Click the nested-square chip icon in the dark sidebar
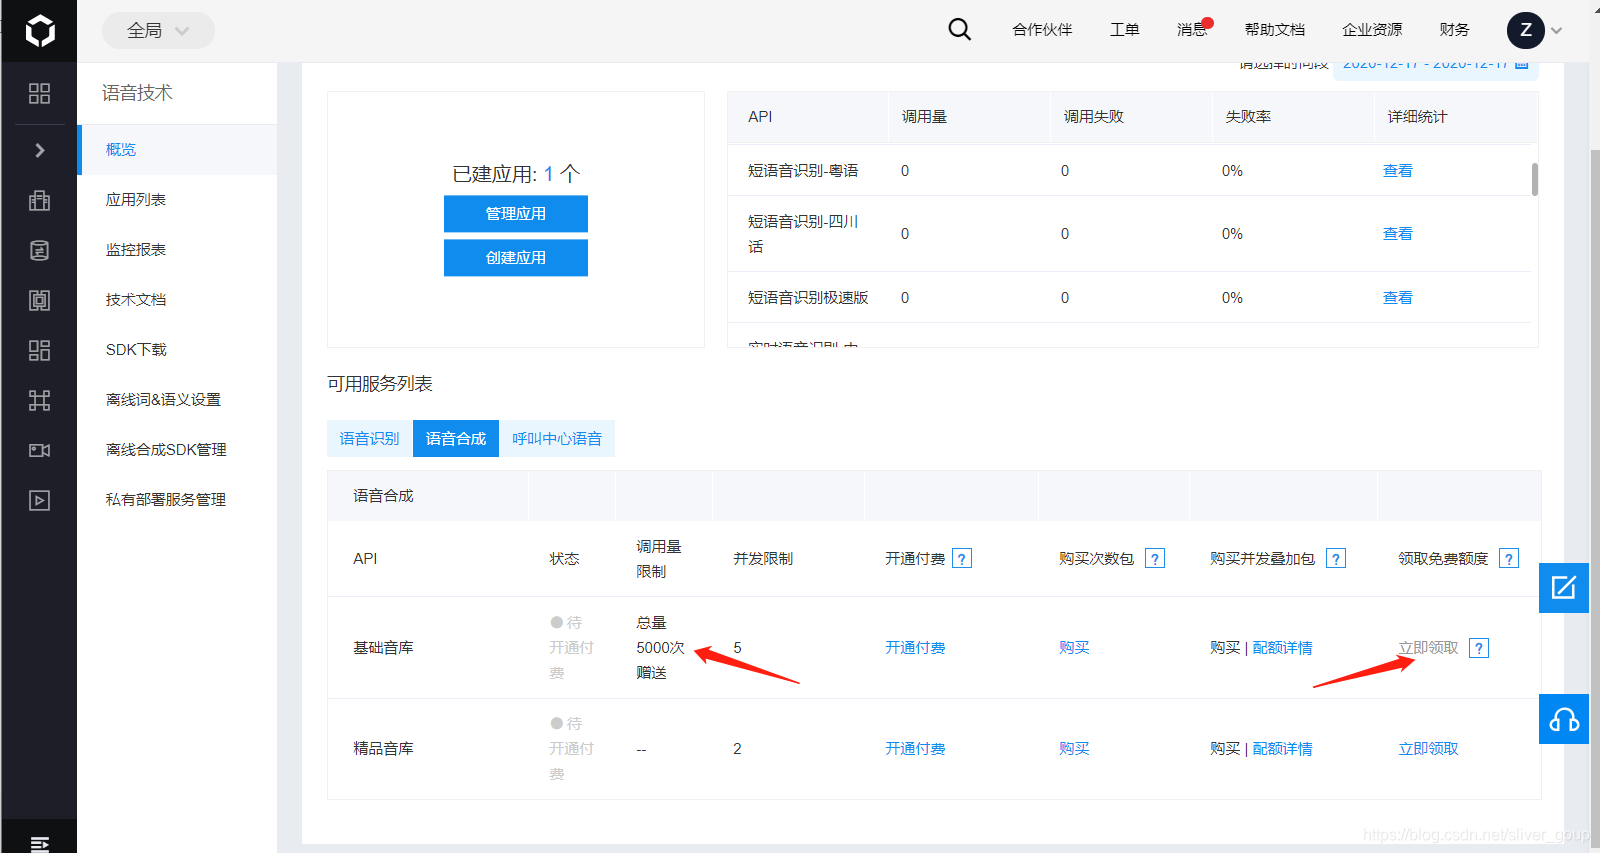Image resolution: width=1600 pixels, height=853 pixels. [39, 300]
